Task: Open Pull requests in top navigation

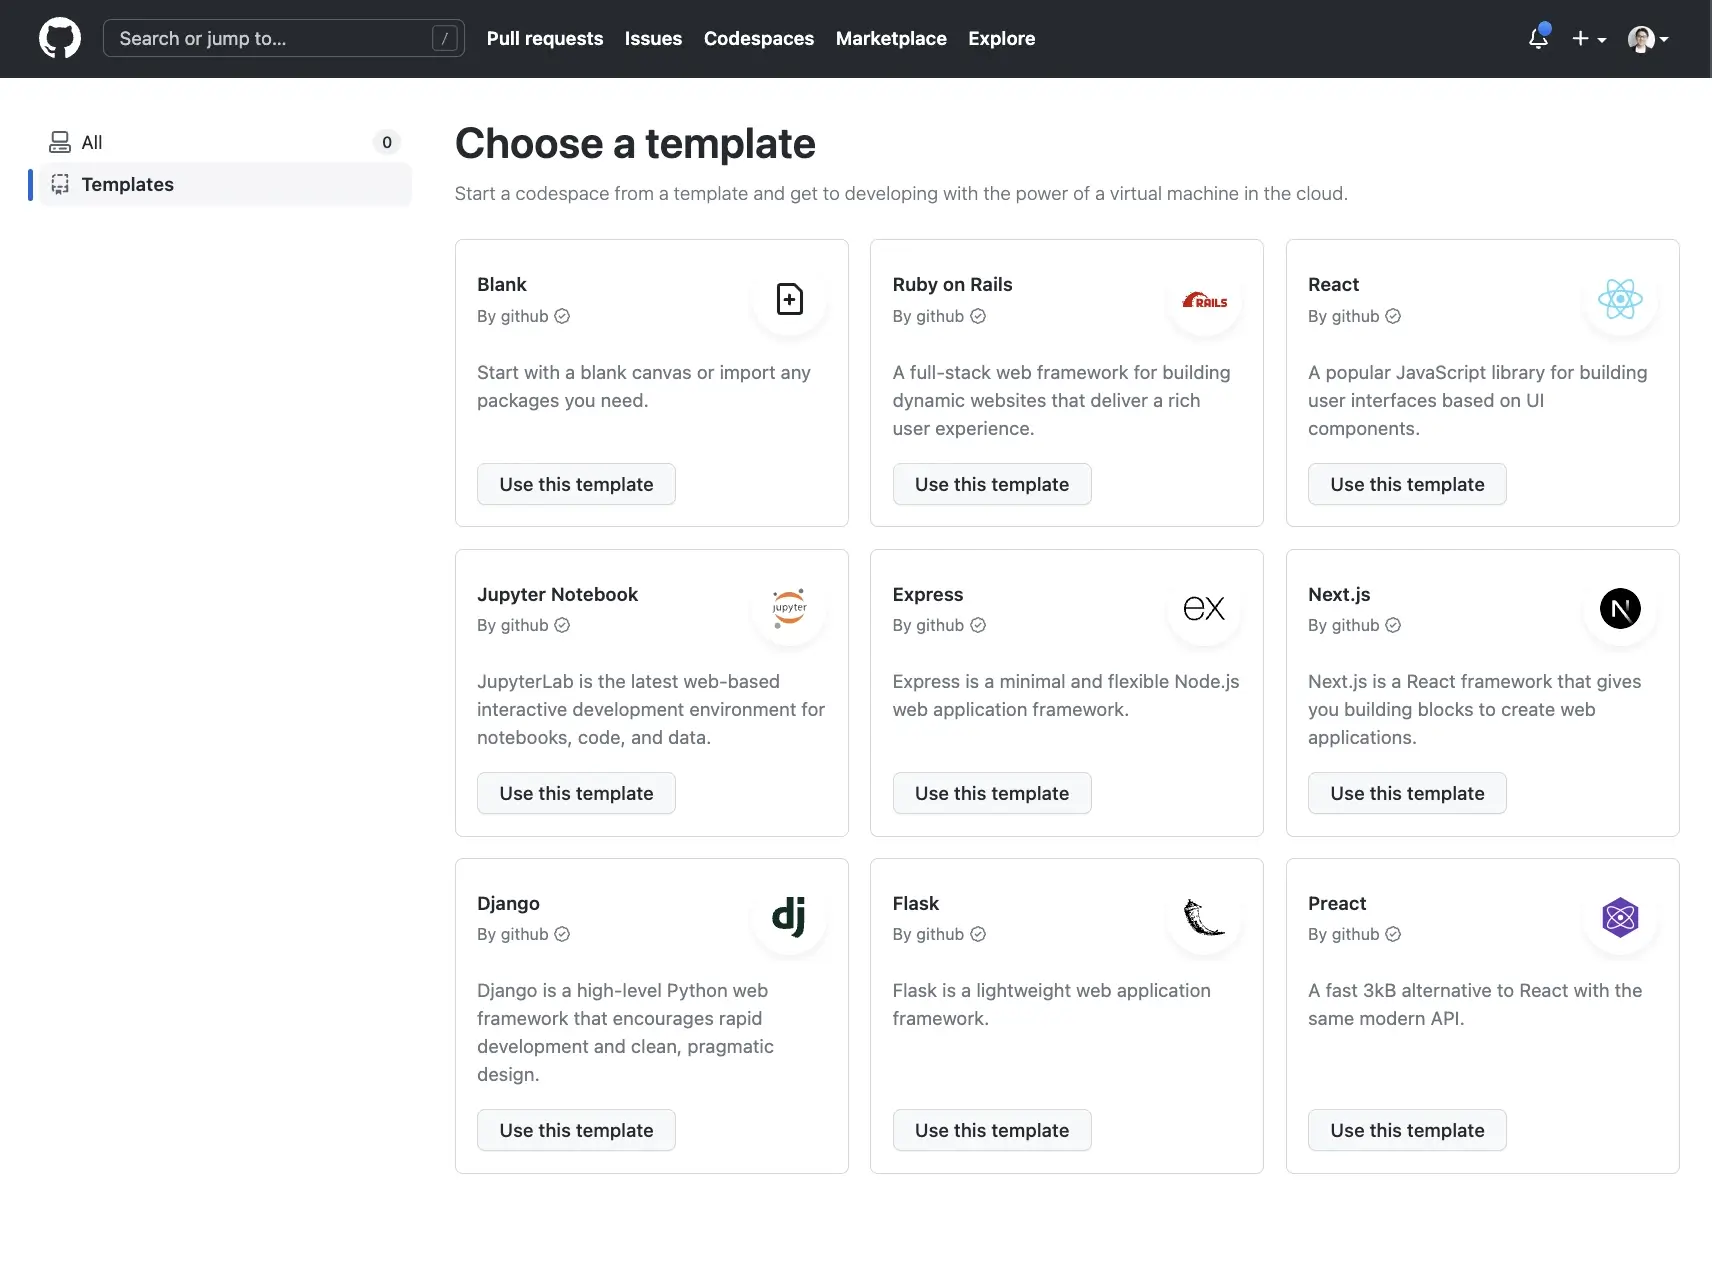Action: 545,39
